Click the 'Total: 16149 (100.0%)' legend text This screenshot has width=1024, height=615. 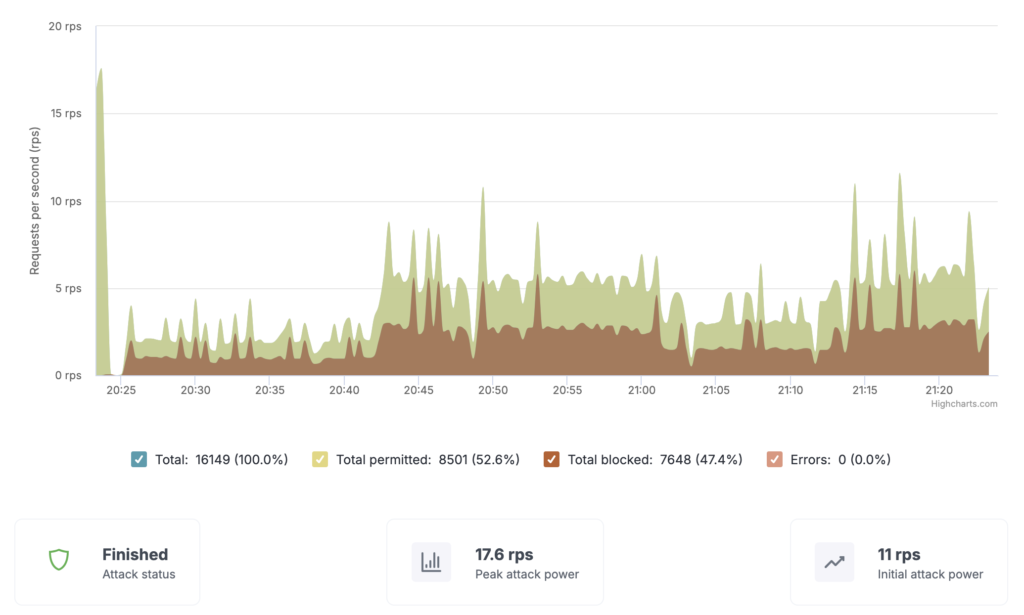point(221,460)
